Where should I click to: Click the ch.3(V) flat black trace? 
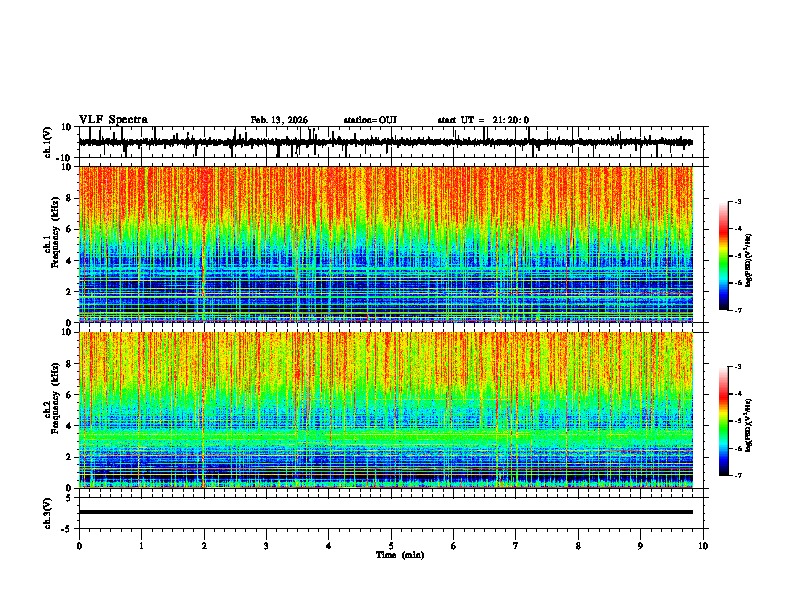386,512
